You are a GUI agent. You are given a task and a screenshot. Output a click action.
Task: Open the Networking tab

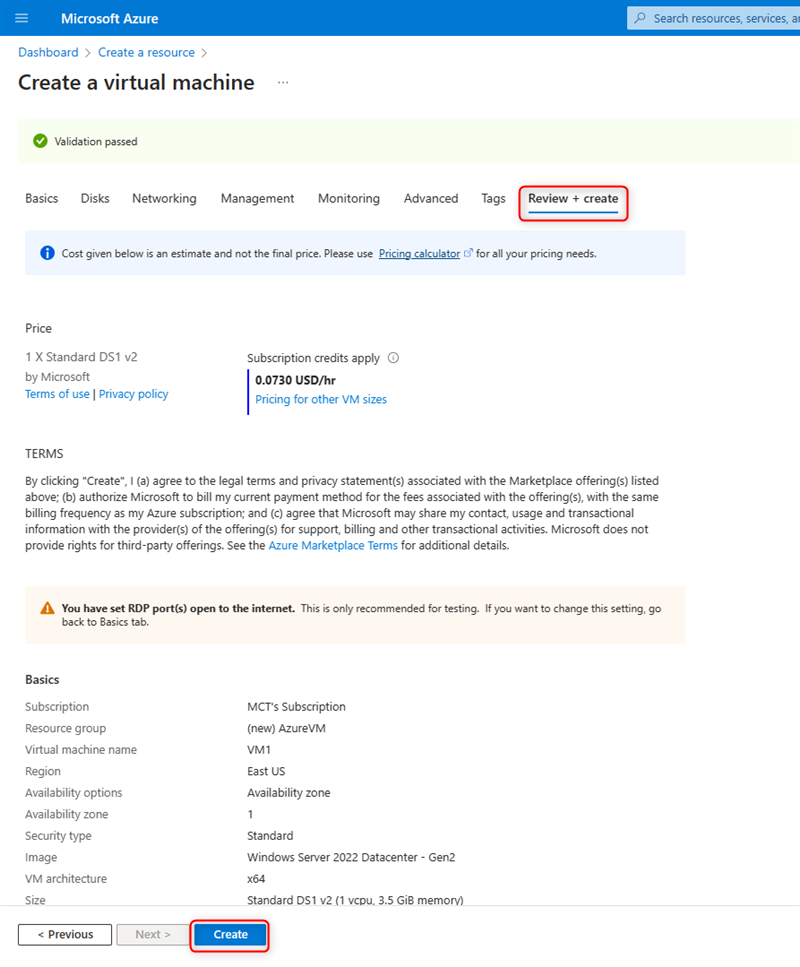pos(164,199)
